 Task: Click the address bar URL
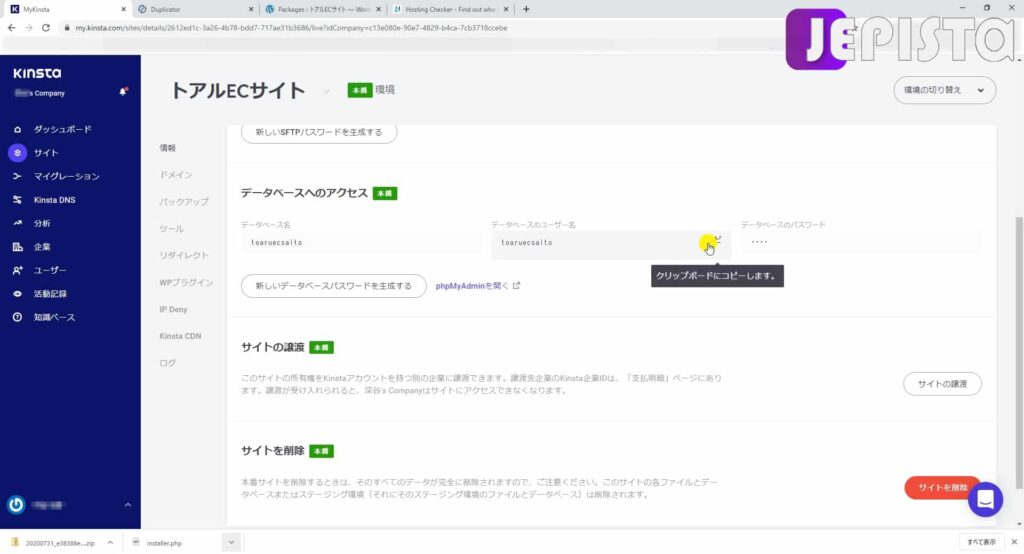coord(291,28)
